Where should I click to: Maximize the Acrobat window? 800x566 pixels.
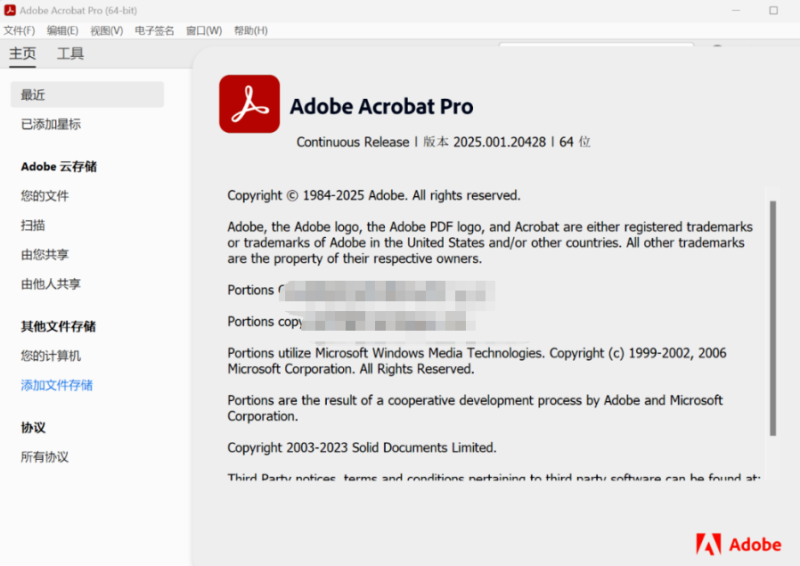(773, 10)
